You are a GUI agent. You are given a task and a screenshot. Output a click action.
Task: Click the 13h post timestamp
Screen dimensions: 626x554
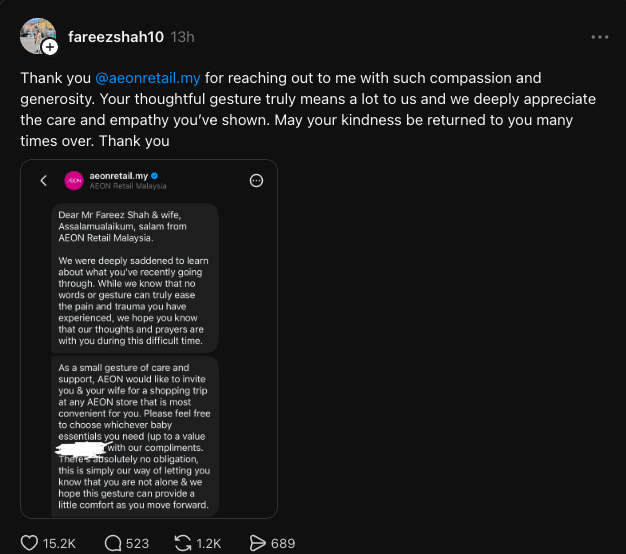pyautogui.click(x=182, y=37)
